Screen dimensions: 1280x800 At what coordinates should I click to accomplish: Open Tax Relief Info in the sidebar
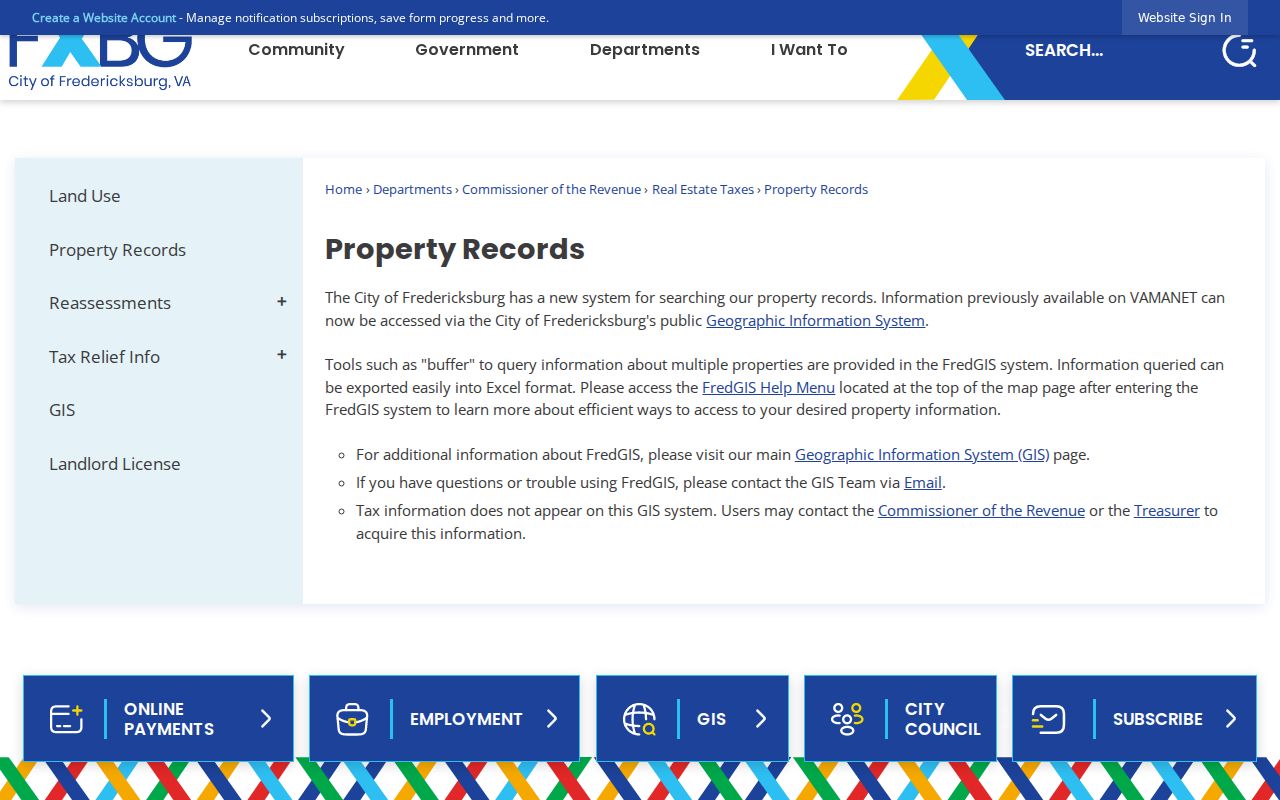point(105,357)
